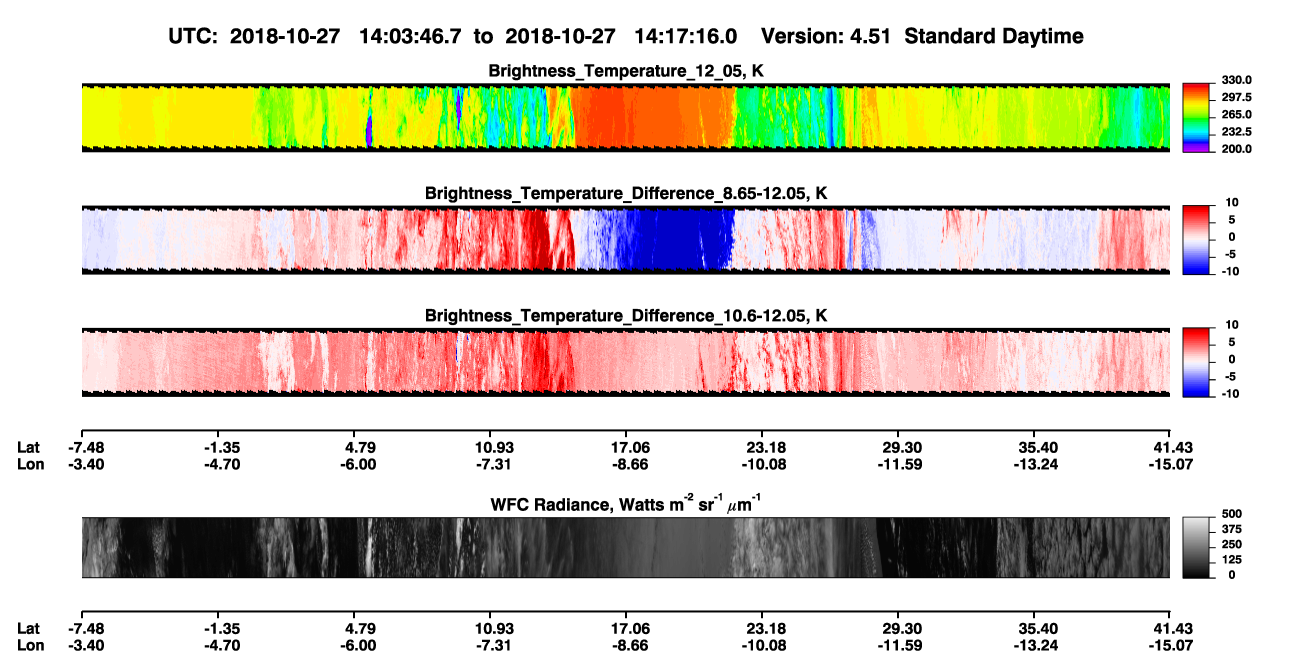Click the 8.65-12.05 difference image strip
This screenshot has height=667, width=1300.
click(x=626, y=240)
